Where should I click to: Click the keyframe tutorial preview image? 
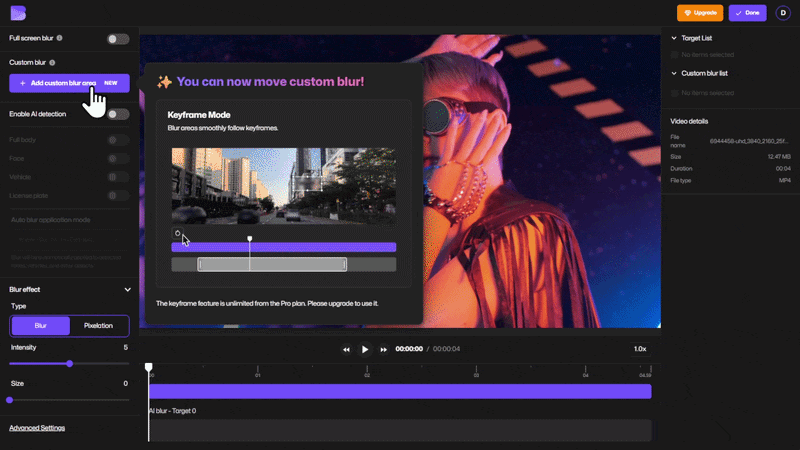284,186
